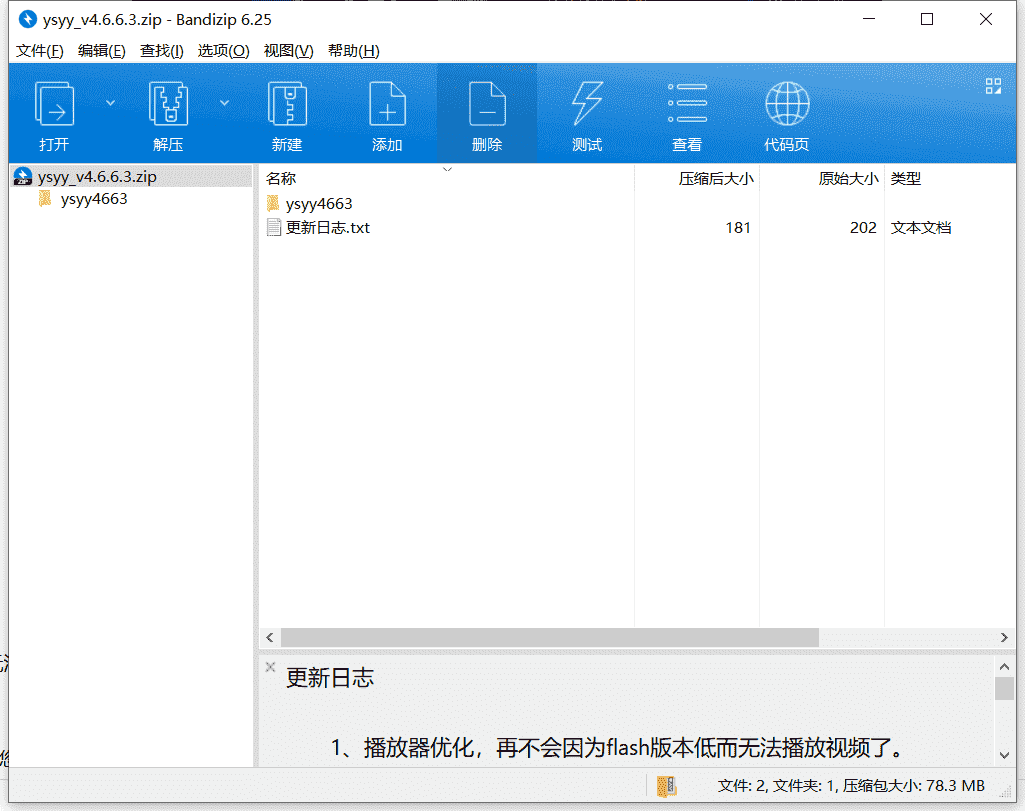Click the zip archive icon in tree root

point(23,176)
